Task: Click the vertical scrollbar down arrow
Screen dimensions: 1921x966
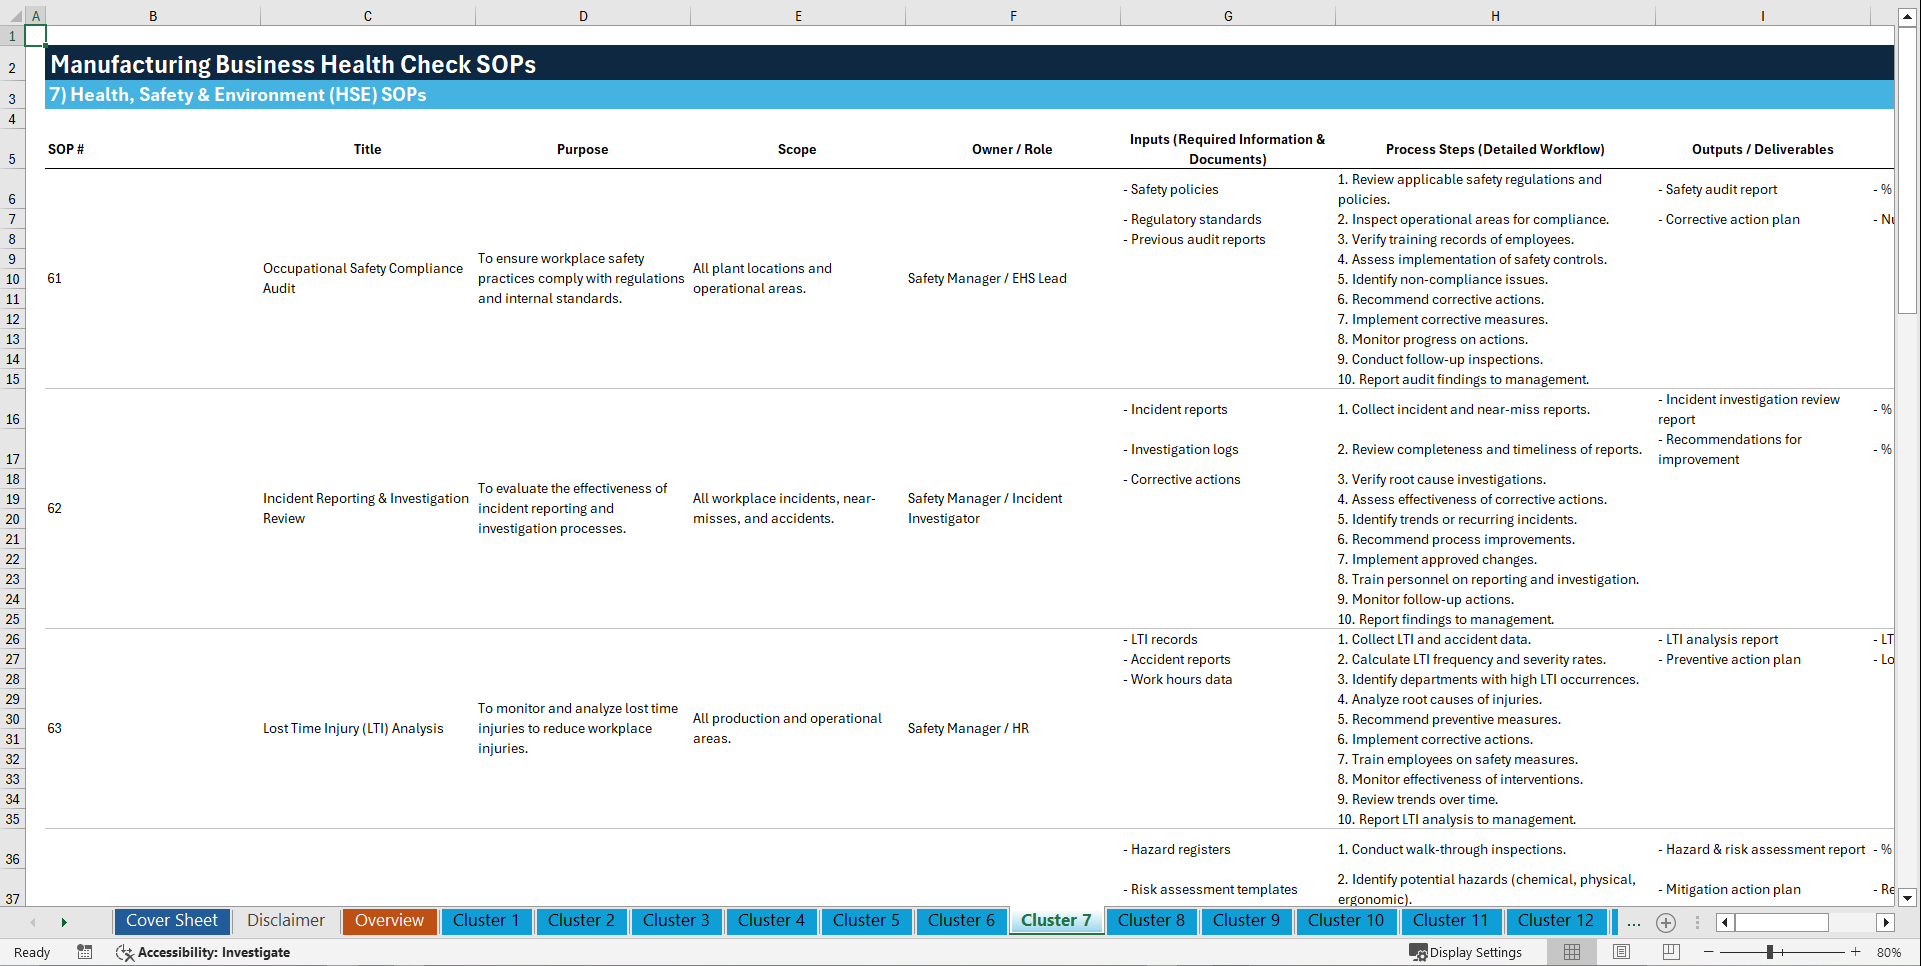Action: point(1909,898)
